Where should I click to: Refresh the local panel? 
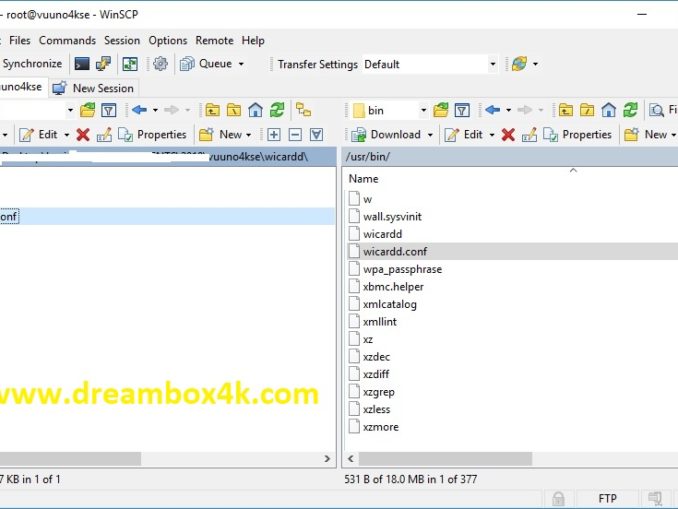pyautogui.click(x=277, y=110)
